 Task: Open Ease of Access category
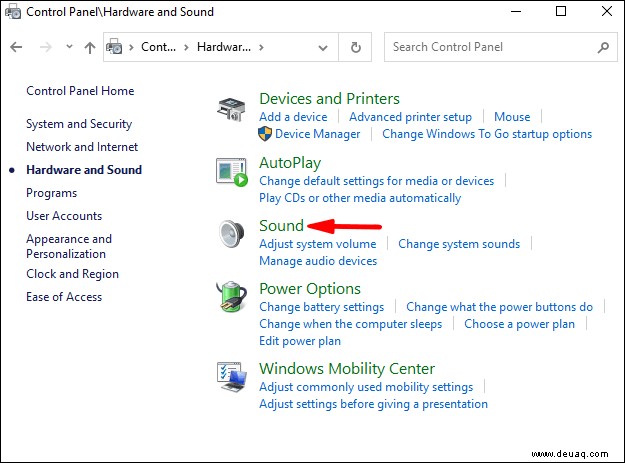(64, 297)
